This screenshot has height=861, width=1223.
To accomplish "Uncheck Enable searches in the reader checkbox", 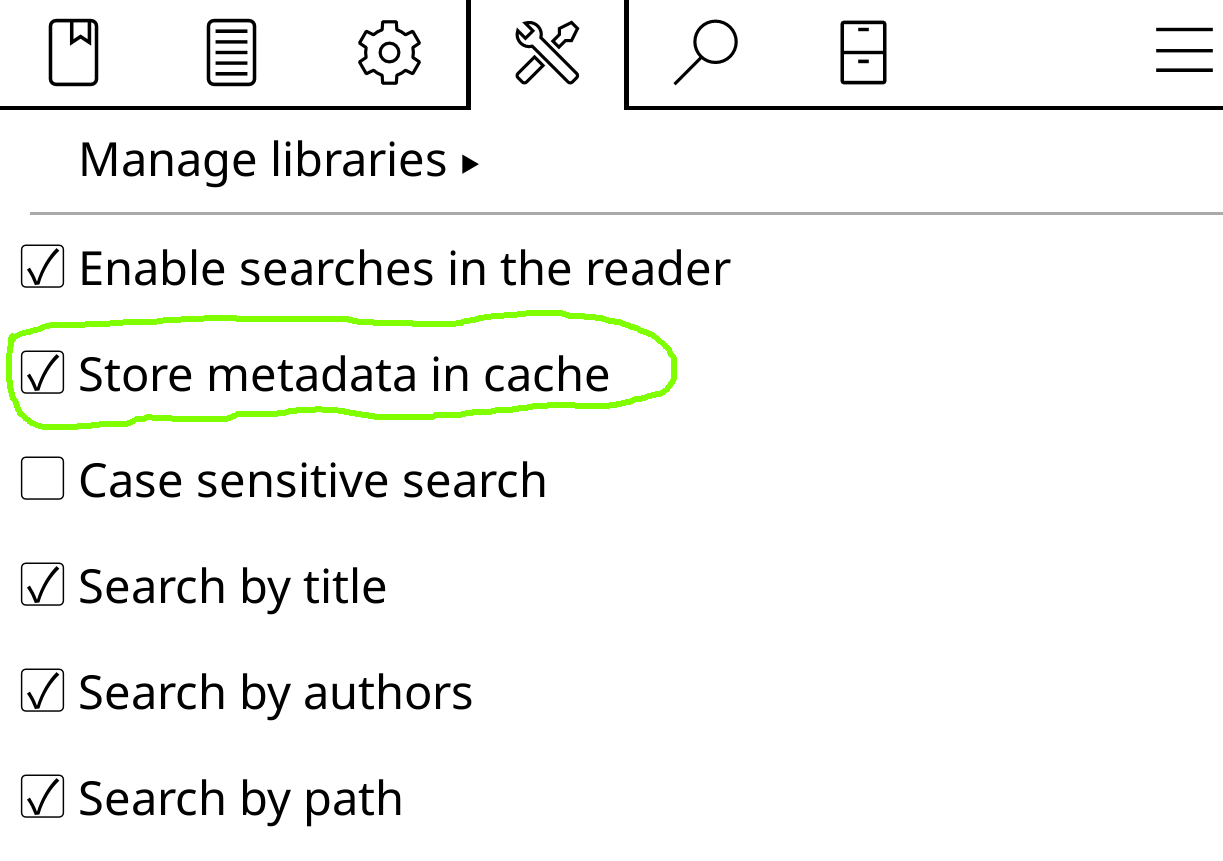I will (43, 268).
